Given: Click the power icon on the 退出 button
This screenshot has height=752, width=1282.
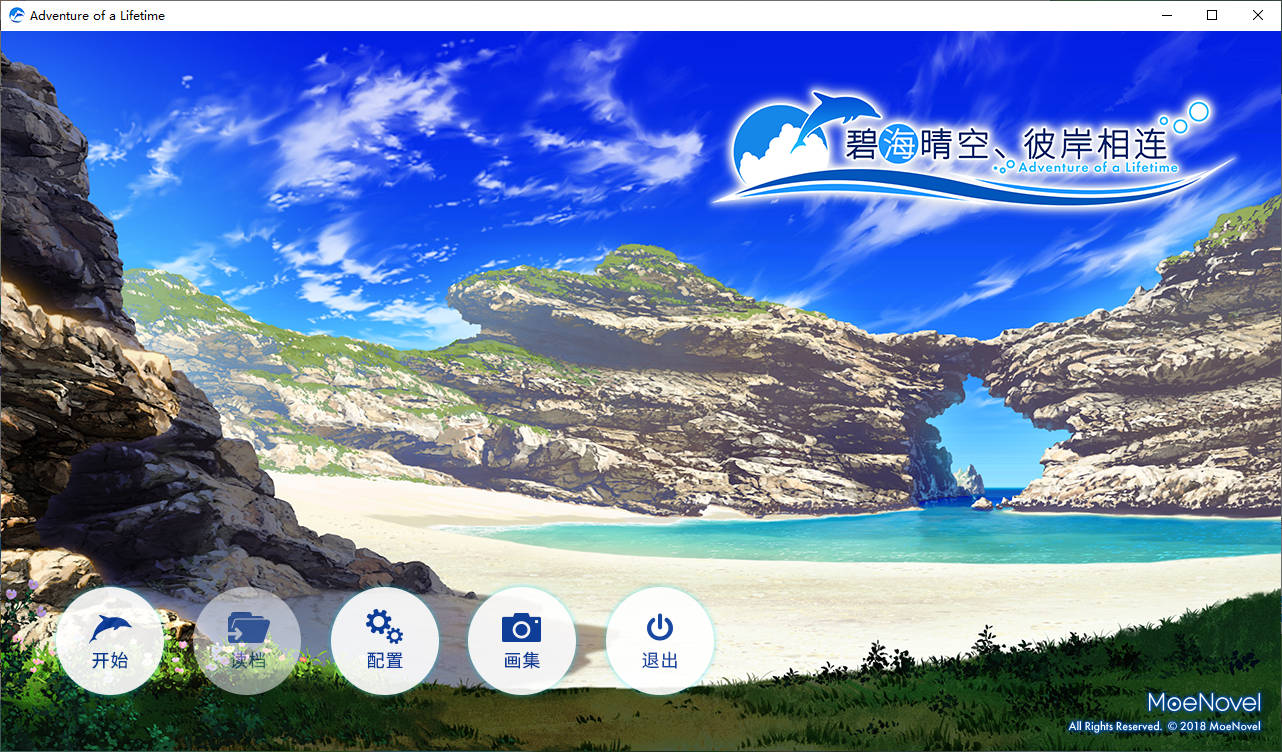Looking at the screenshot, I should [660, 627].
